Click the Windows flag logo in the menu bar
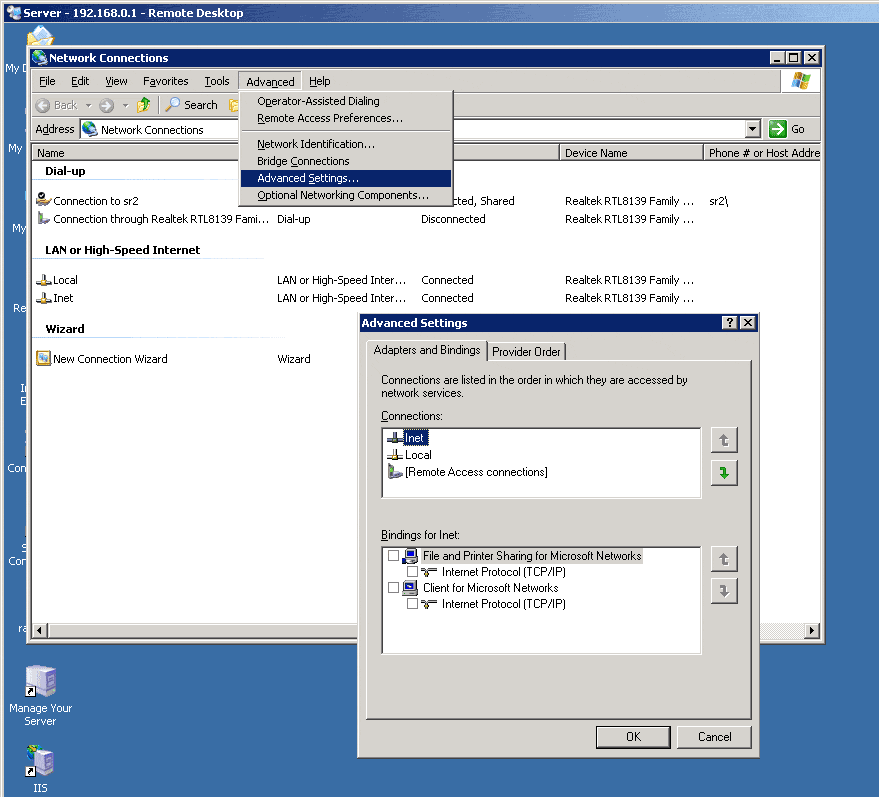Screen dimensions: 879x797 point(801,81)
